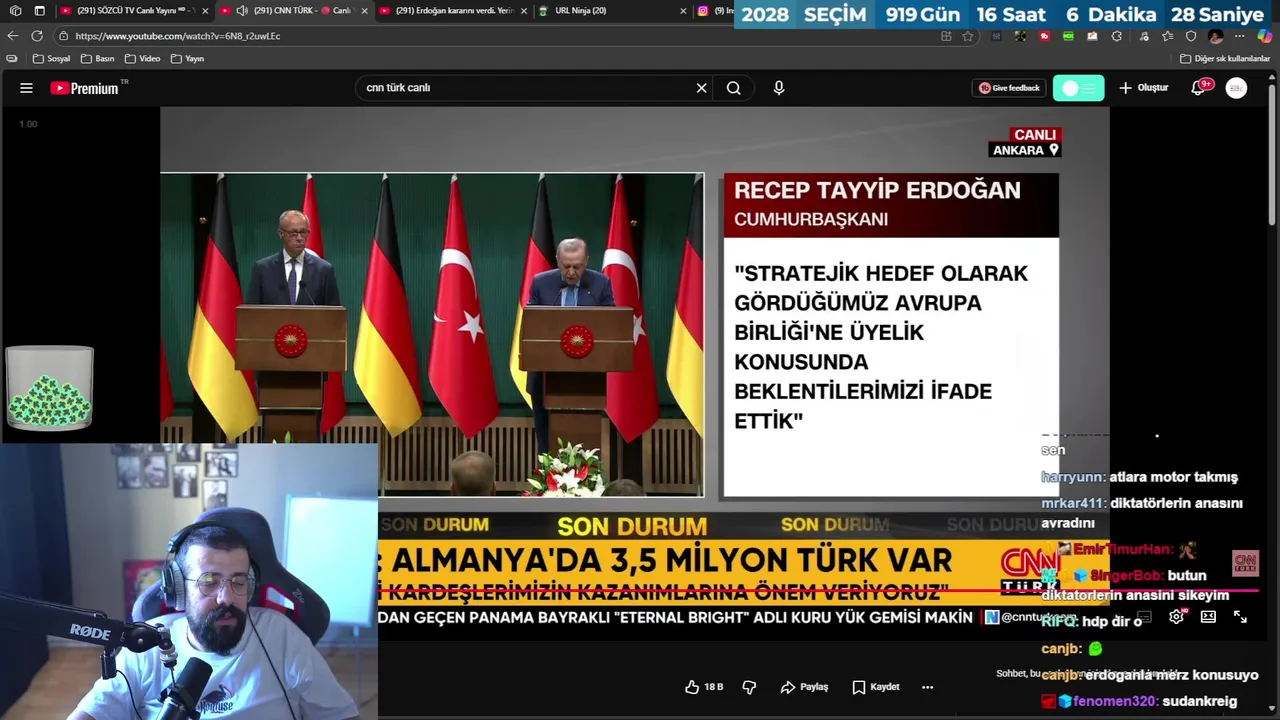Reload the page
Viewport: 1280px width, 720px height.
click(x=37, y=36)
